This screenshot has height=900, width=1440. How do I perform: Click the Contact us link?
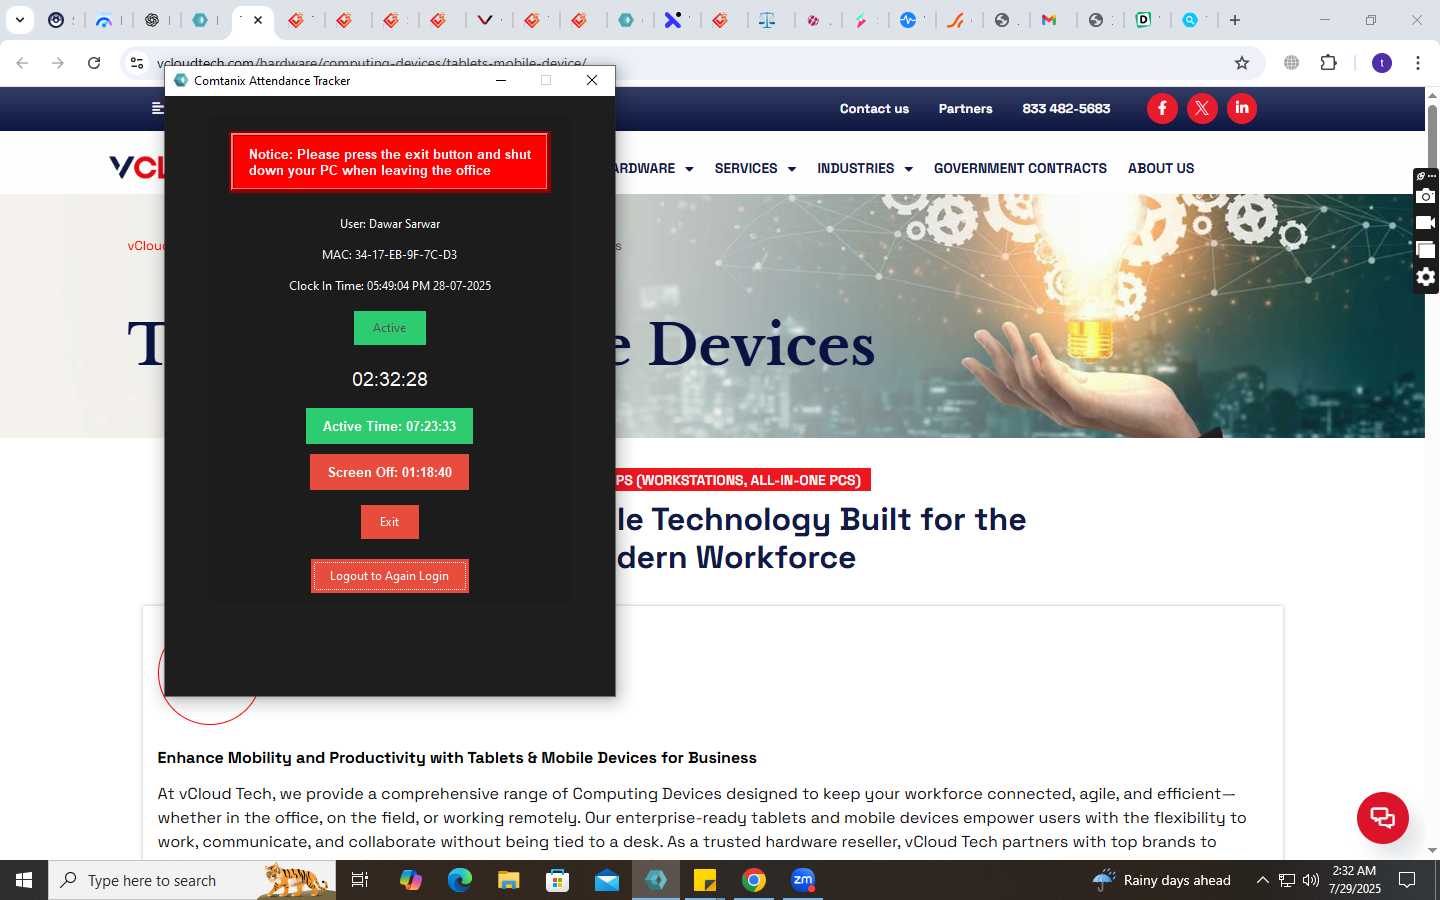[874, 108]
